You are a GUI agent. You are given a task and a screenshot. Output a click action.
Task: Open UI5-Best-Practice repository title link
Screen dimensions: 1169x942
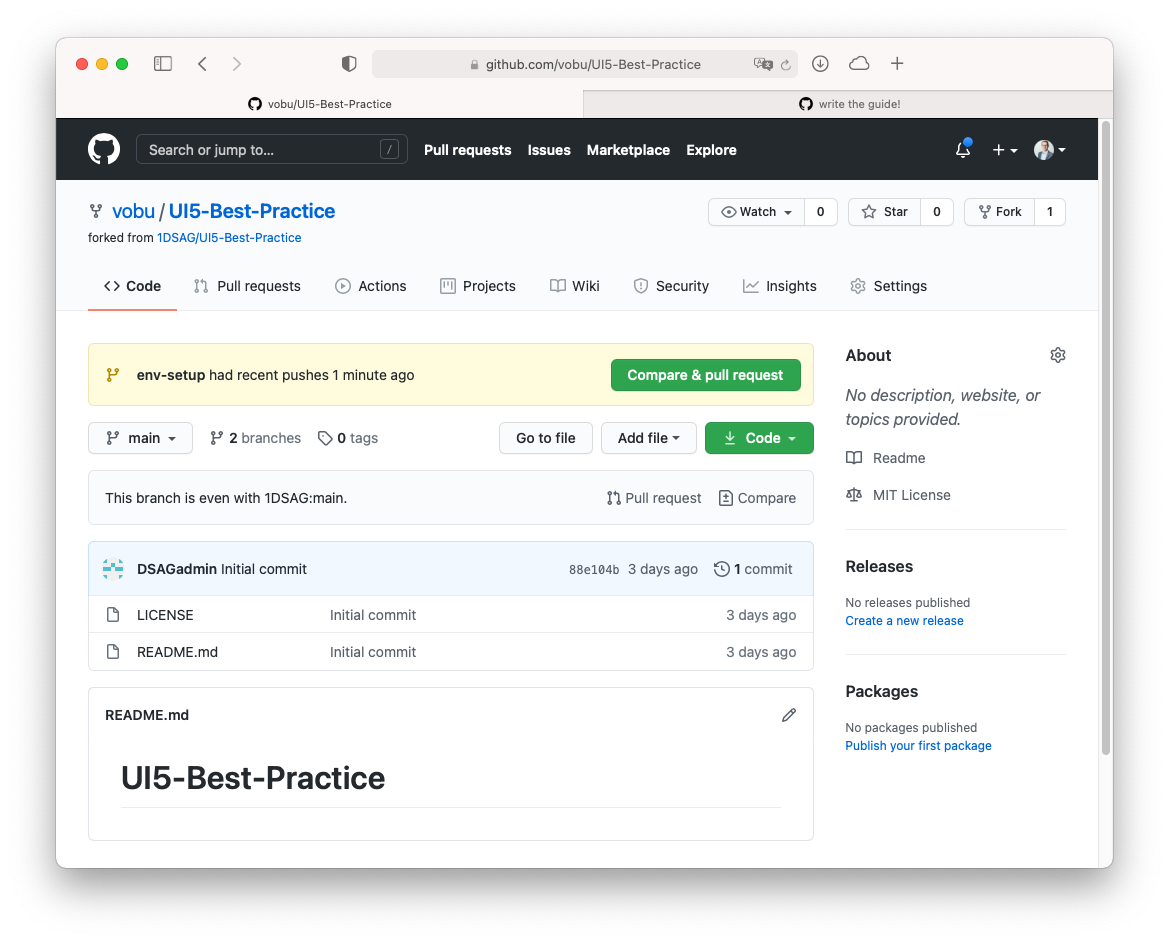click(252, 212)
